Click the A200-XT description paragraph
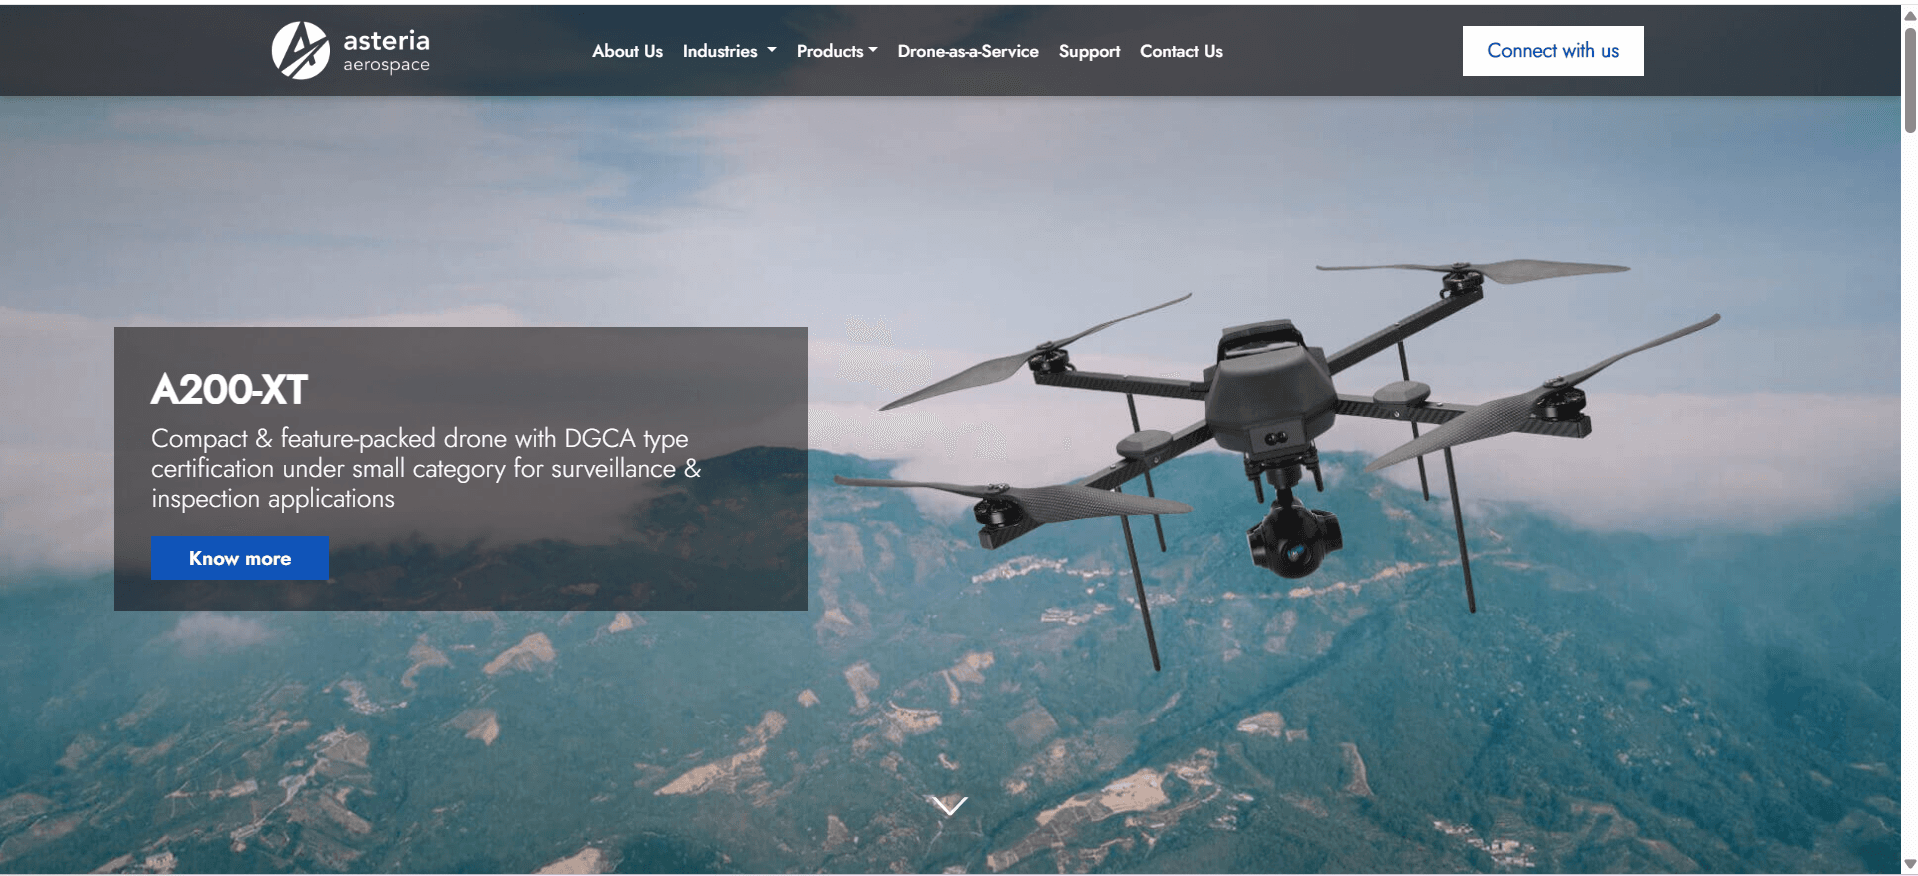This screenshot has height=876, width=1918. (425, 468)
